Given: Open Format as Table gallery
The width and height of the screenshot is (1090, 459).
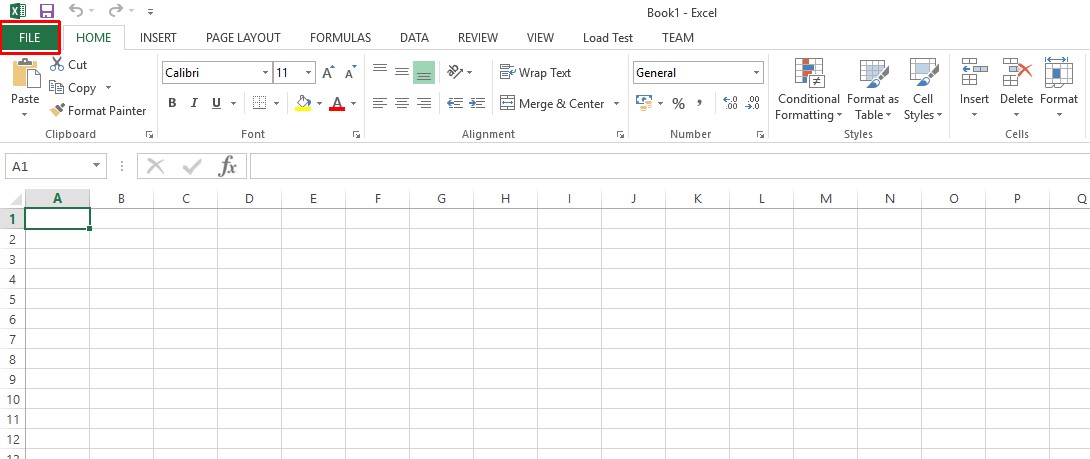Looking at the screenshot, I should (x=873, y=89).
